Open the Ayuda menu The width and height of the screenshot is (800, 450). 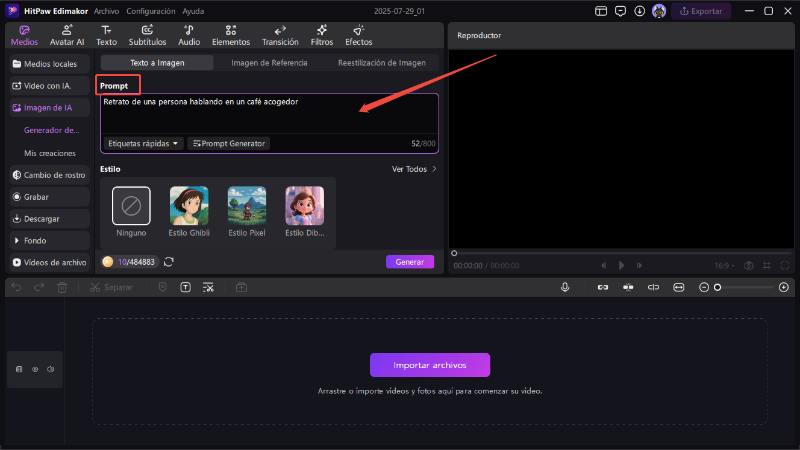[x=193, y=11]
